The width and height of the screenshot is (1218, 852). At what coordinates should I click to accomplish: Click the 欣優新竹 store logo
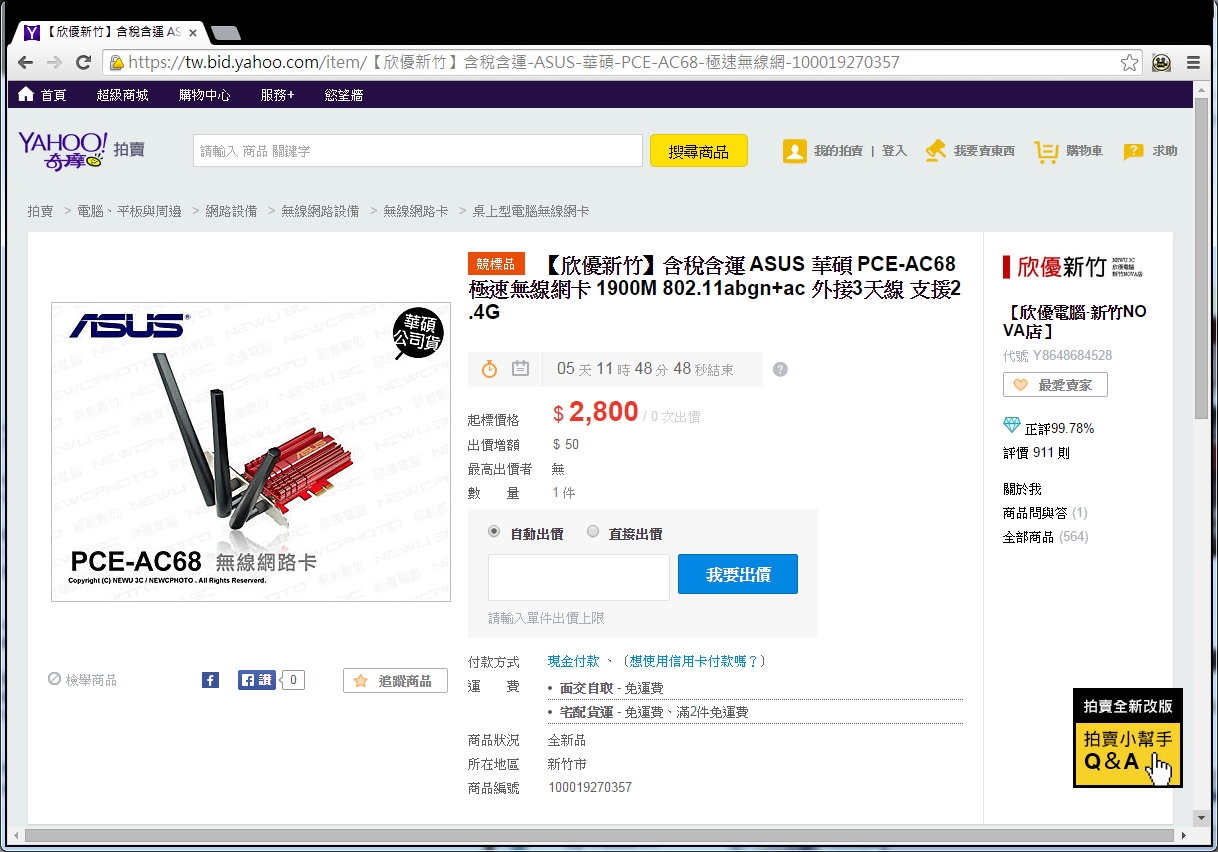tap(1072, 267)
